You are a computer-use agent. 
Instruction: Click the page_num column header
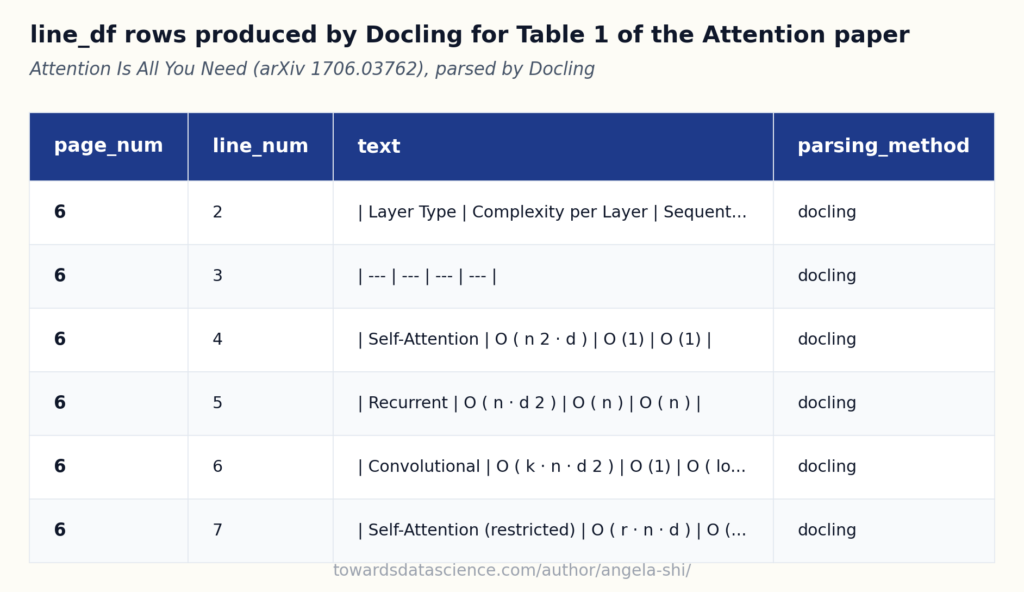tap(108, 146)
